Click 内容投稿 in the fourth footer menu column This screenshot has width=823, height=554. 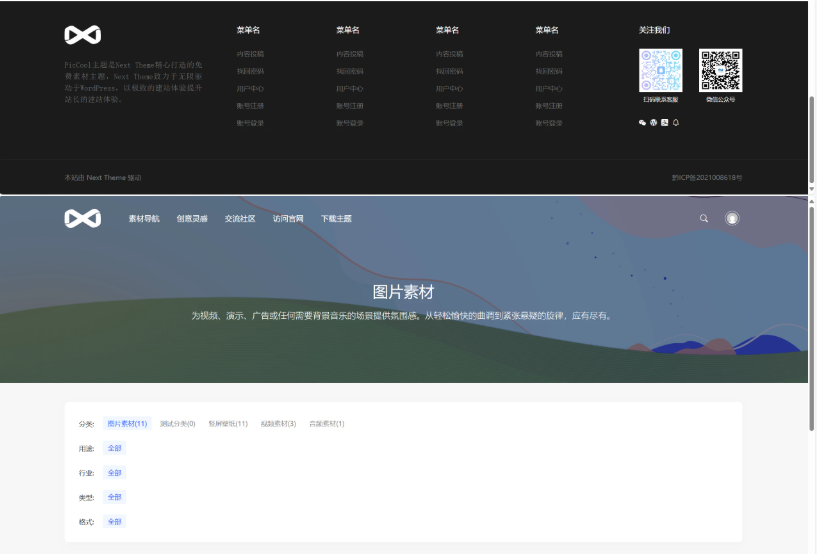pos(549,54)
